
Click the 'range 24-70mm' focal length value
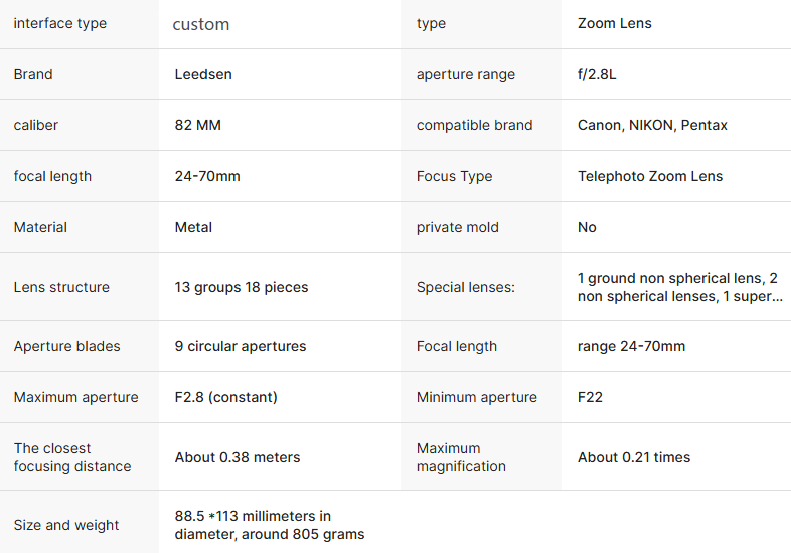click(631, 346)
